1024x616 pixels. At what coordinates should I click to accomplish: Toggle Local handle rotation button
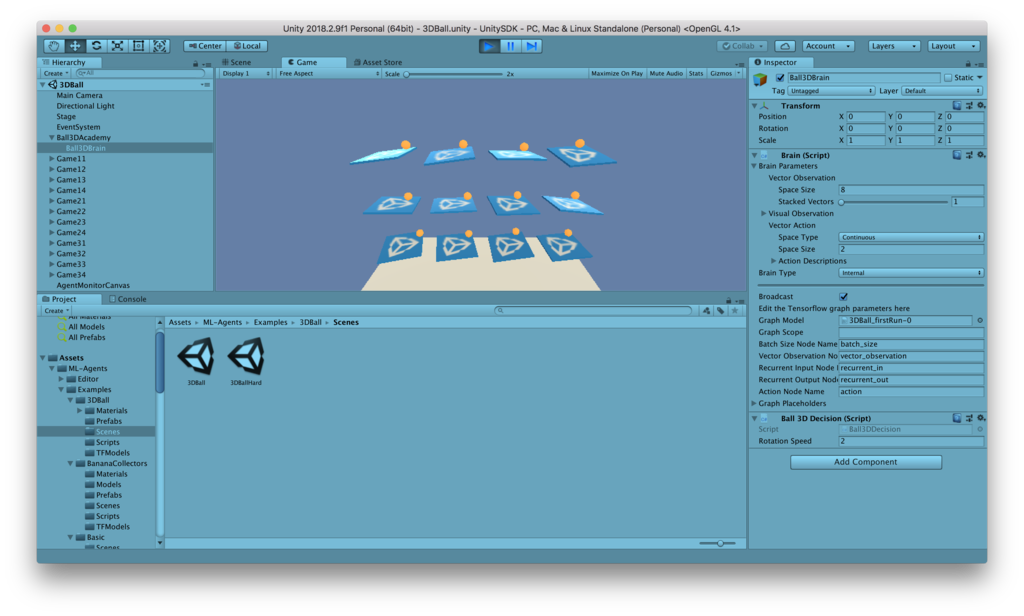click(248, 46)
